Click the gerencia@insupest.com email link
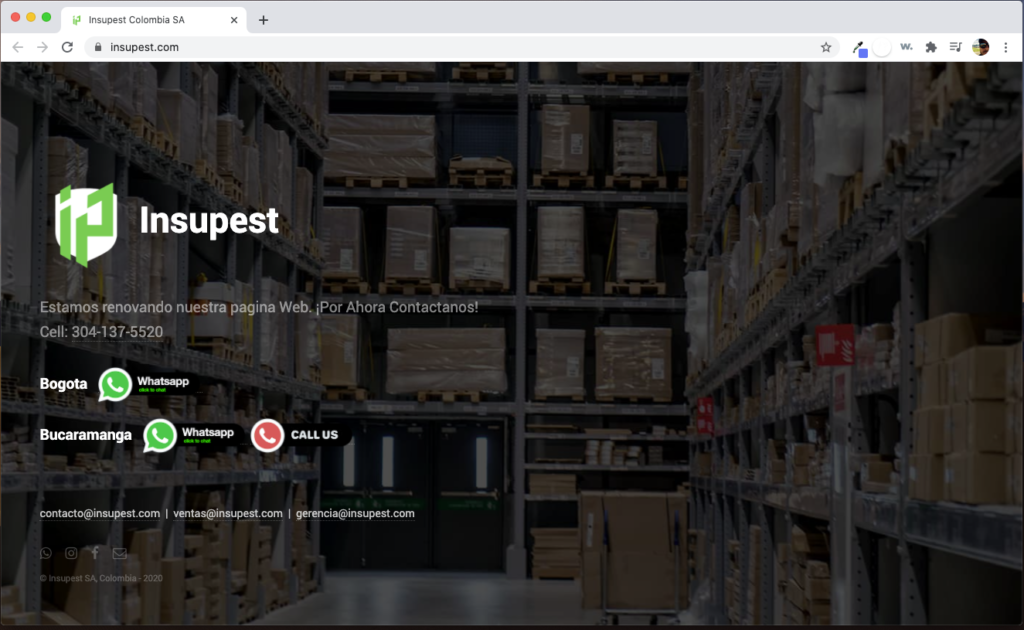1024x630 pixels. 355,513
